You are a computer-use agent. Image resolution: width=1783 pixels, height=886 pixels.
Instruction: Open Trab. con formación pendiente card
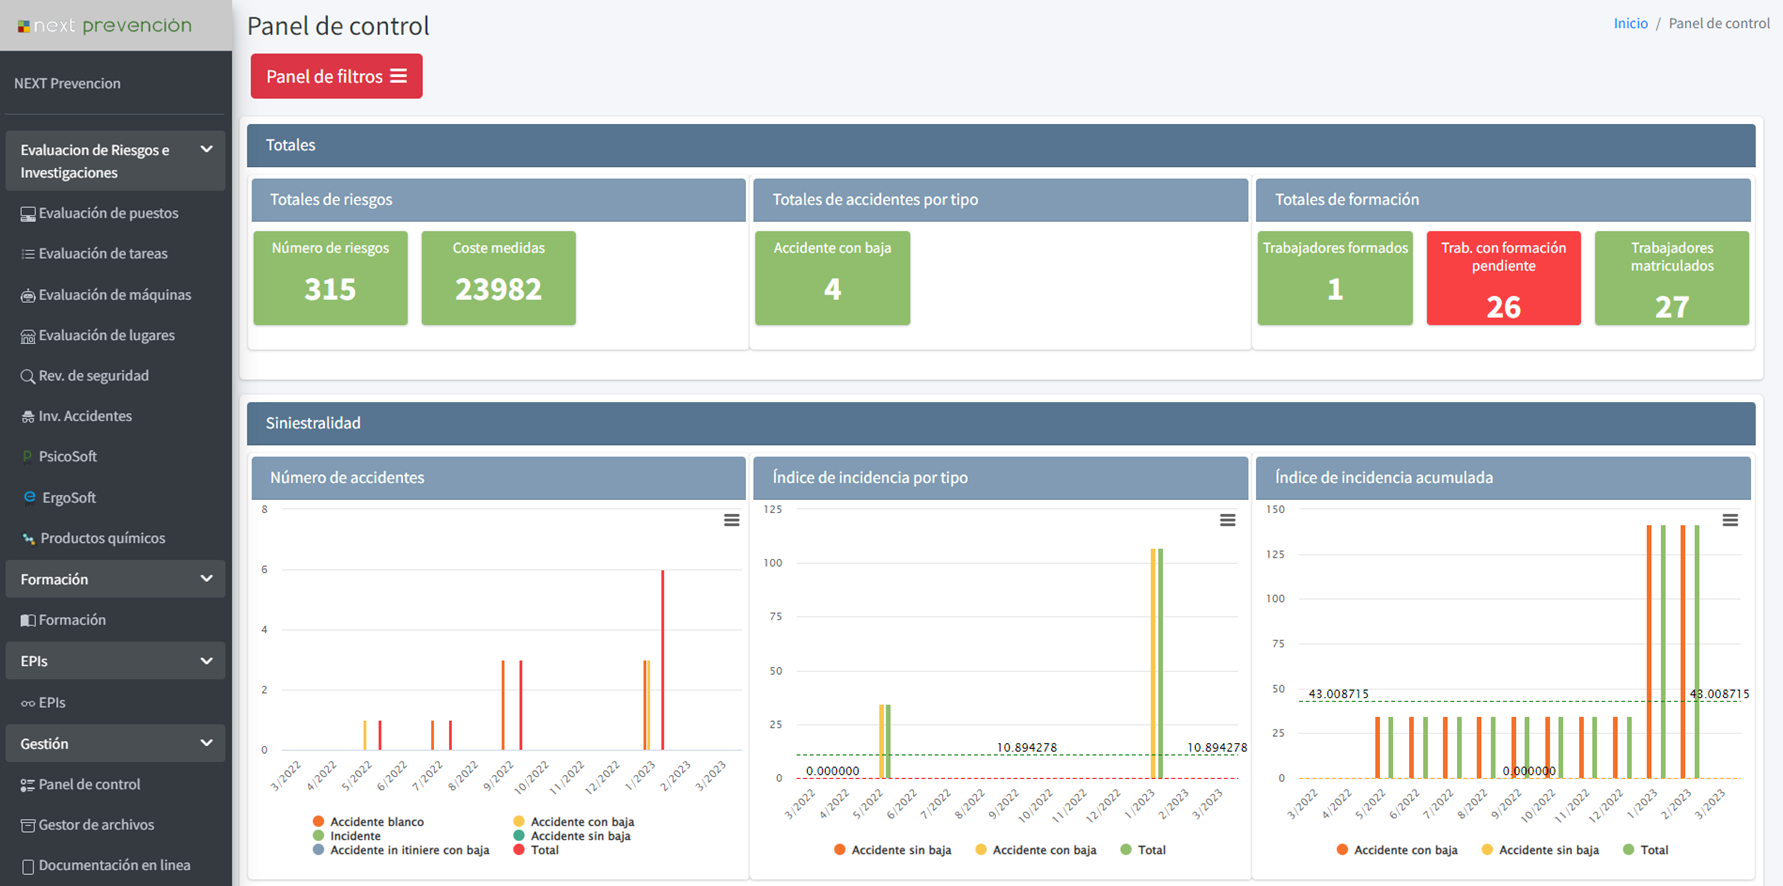(x=1503, y=278)
